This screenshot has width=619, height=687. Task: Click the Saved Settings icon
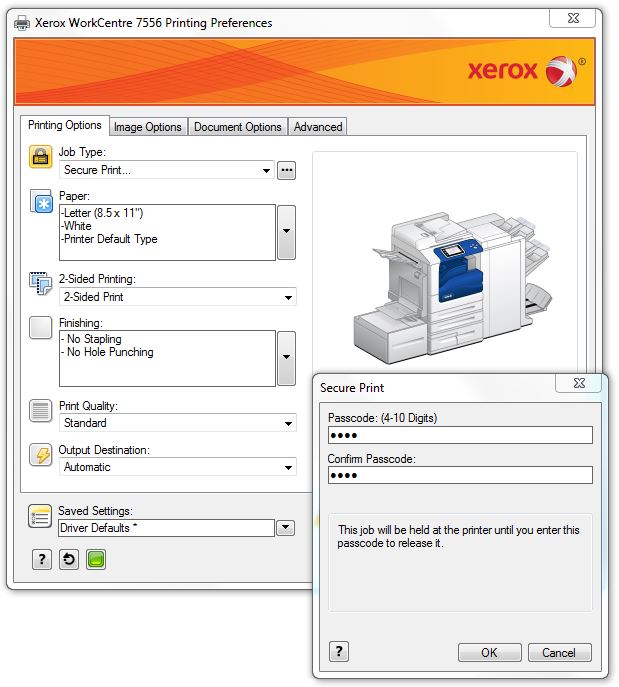tap(41, 516)
